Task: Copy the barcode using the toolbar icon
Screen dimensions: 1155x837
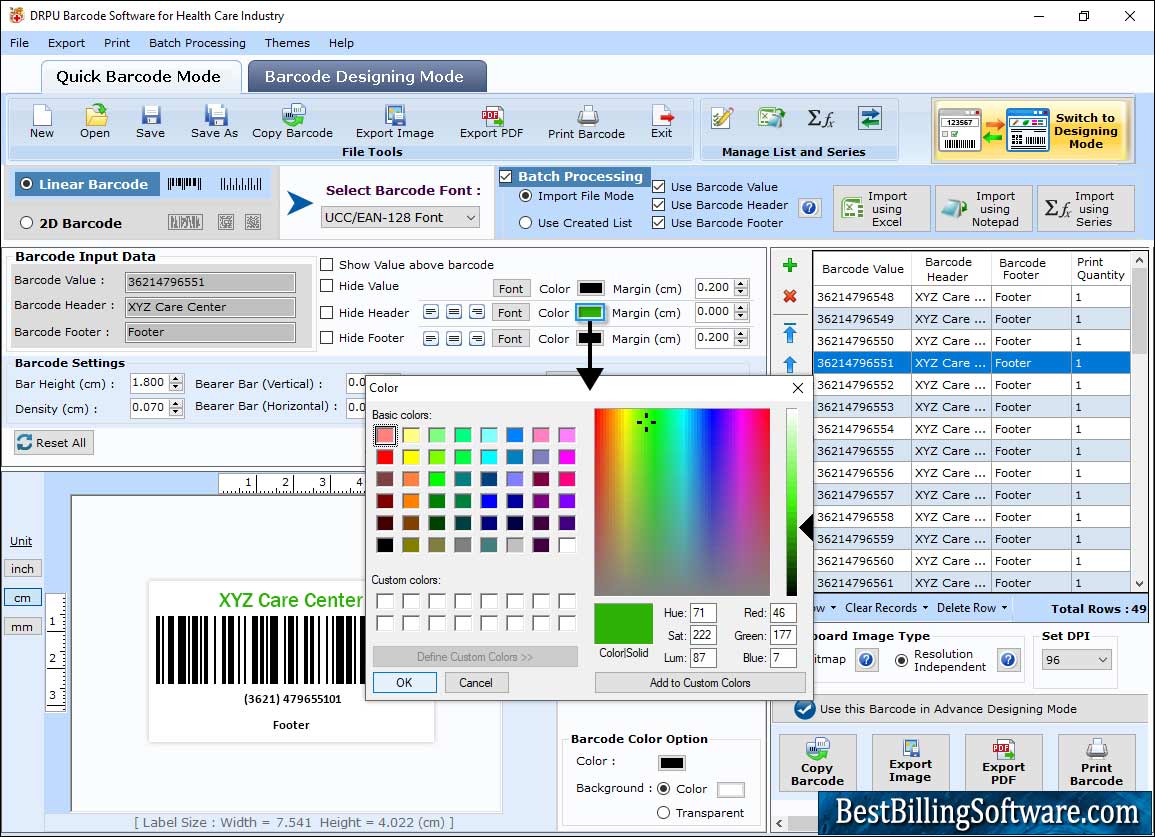Action: pyautogui.click(x=292, y=122)
